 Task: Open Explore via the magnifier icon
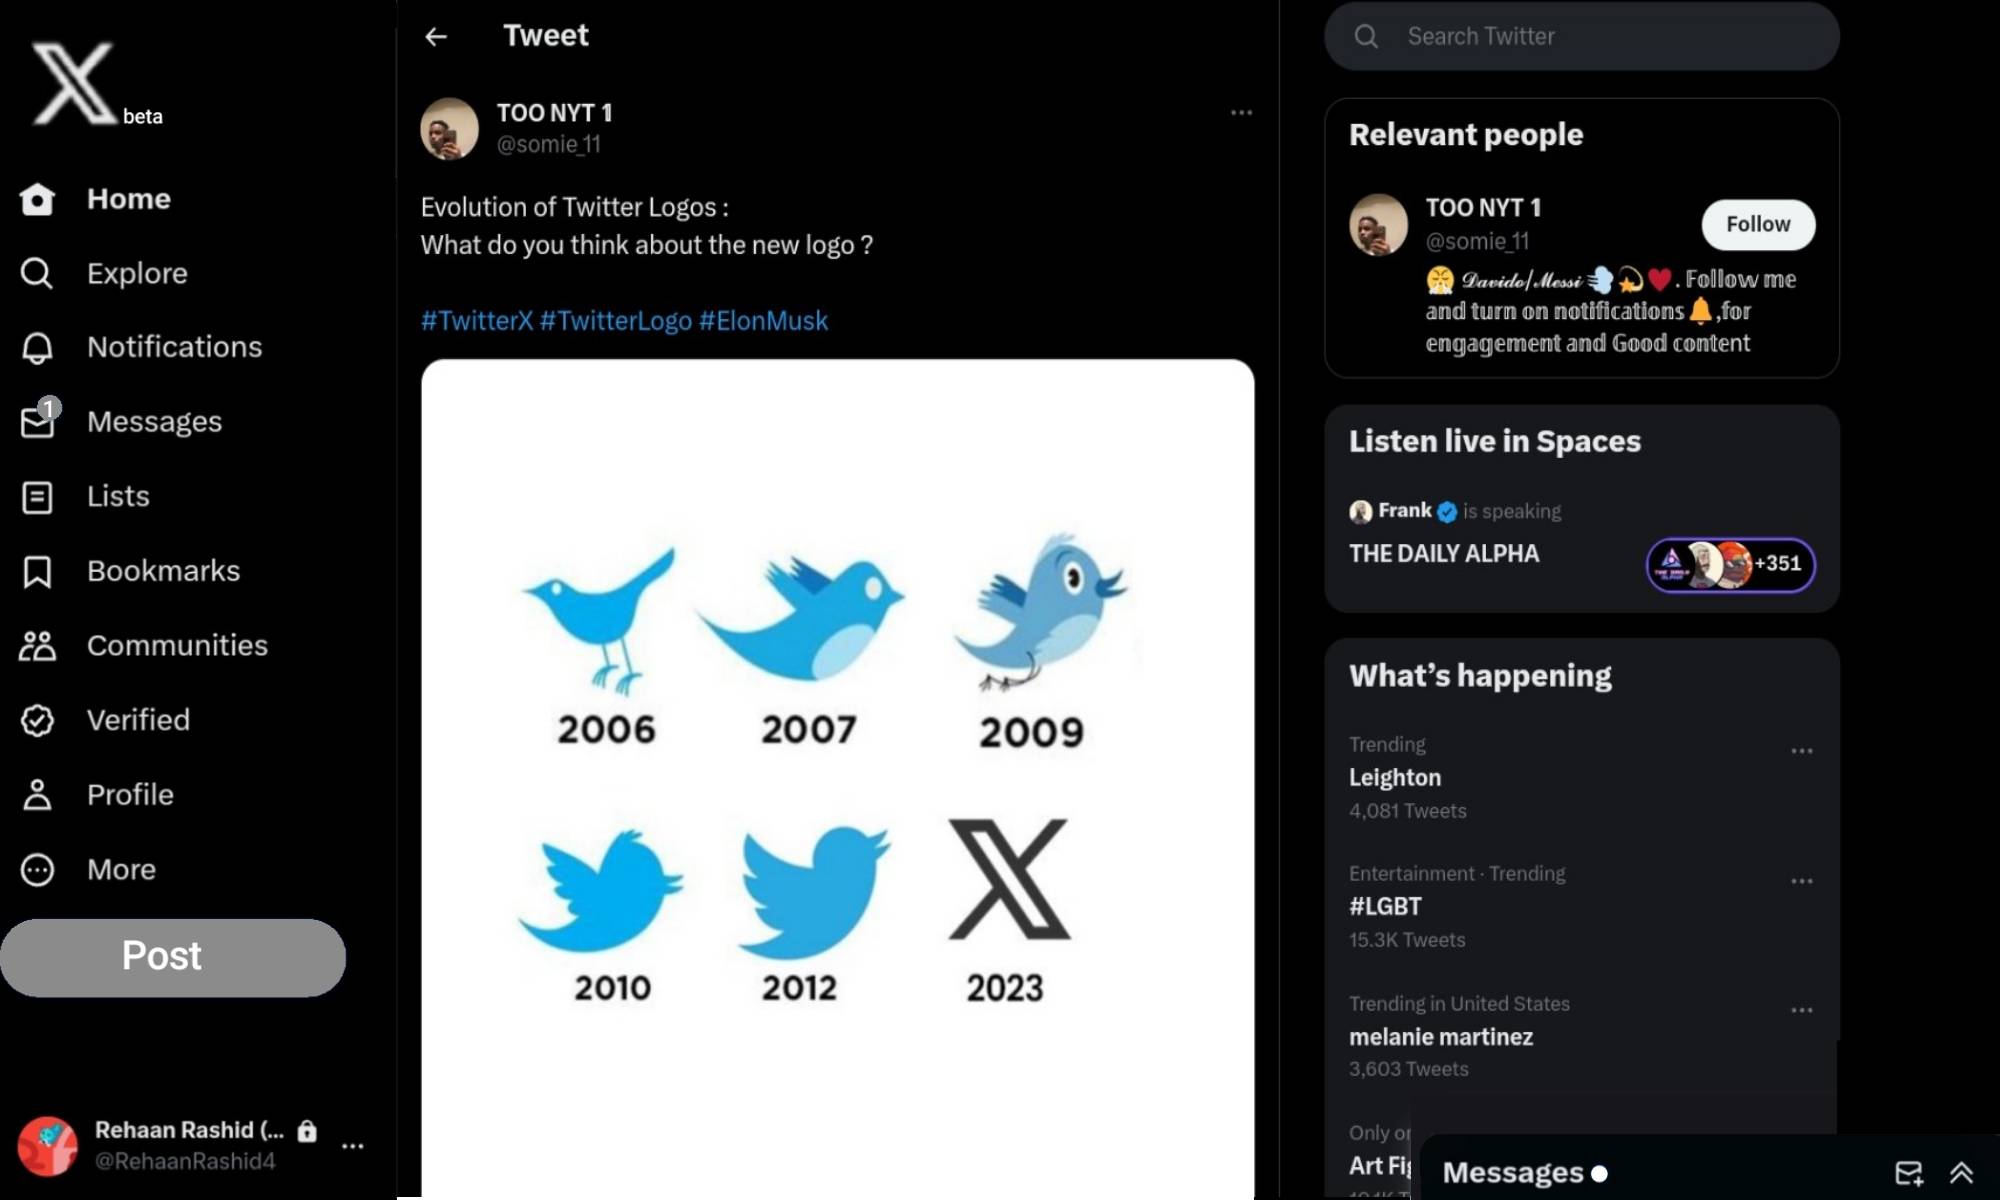pos(36,273)
